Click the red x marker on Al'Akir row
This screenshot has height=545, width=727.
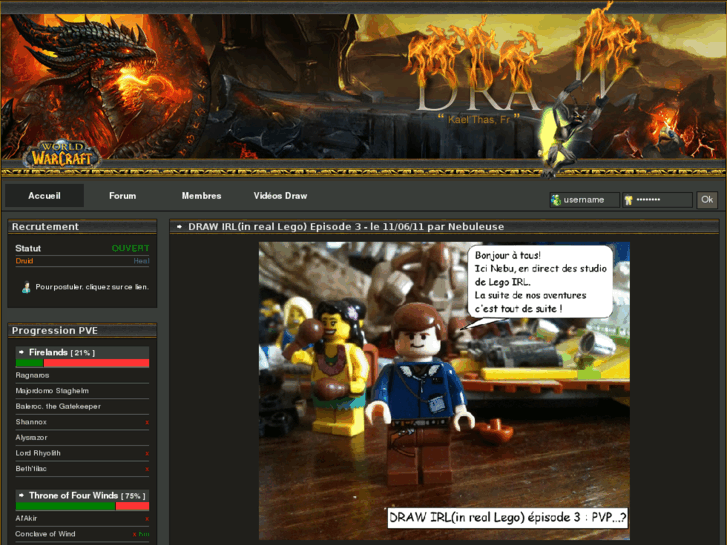147,519
